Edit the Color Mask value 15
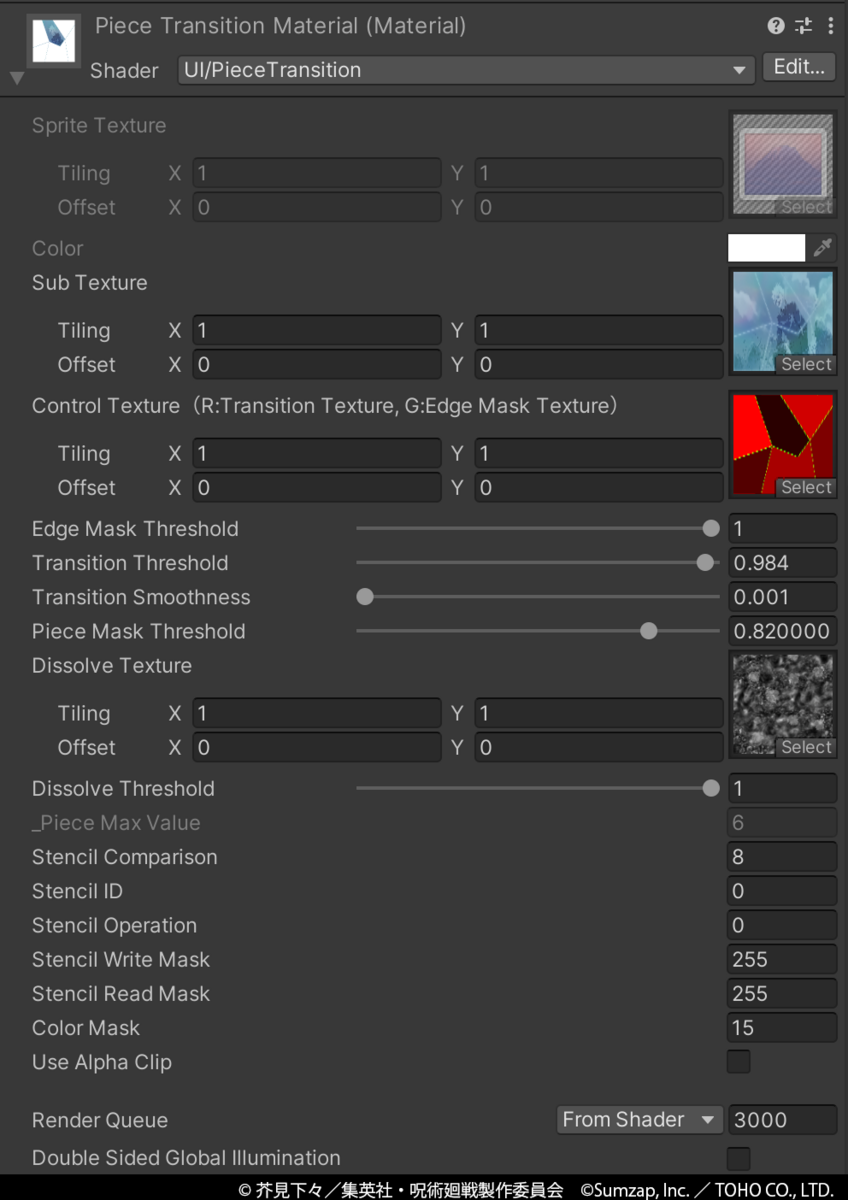Image resolution: width=848 pixels, height=1200 pixels. (782, 1028)
